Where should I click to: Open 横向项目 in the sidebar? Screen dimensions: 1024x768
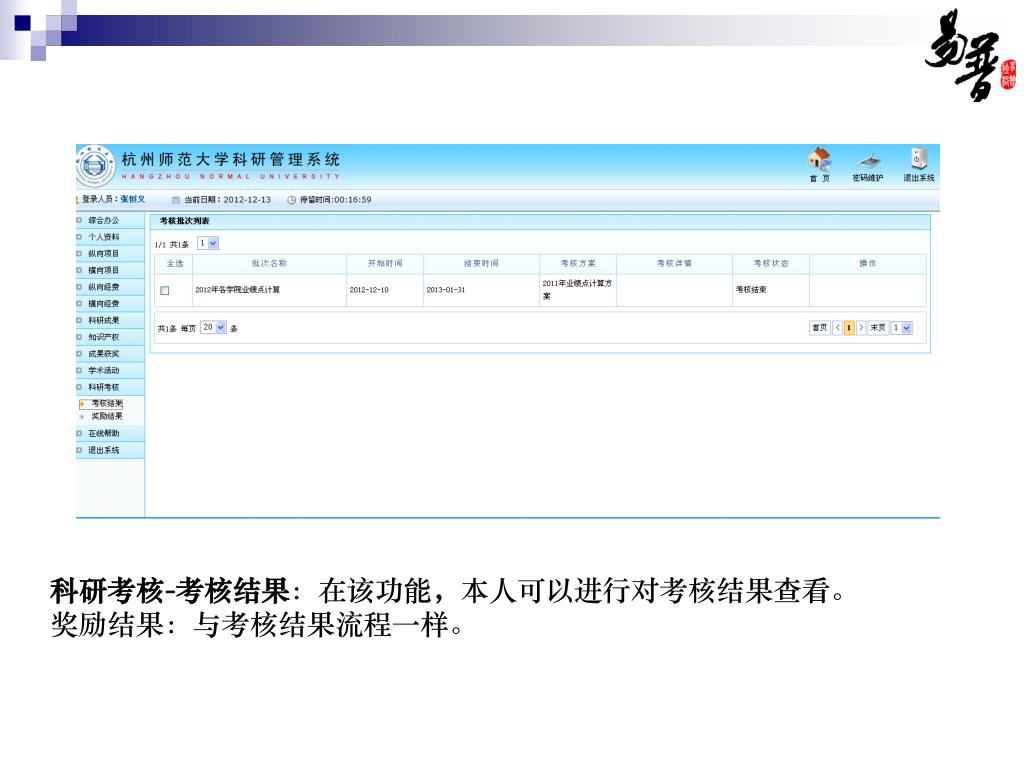pos(104,270)
